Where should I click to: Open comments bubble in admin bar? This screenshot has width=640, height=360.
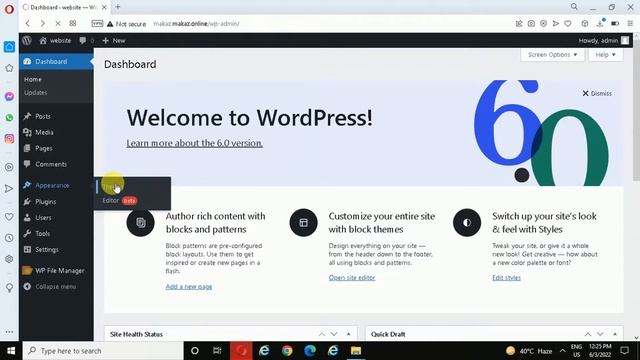tap(86, 40)
